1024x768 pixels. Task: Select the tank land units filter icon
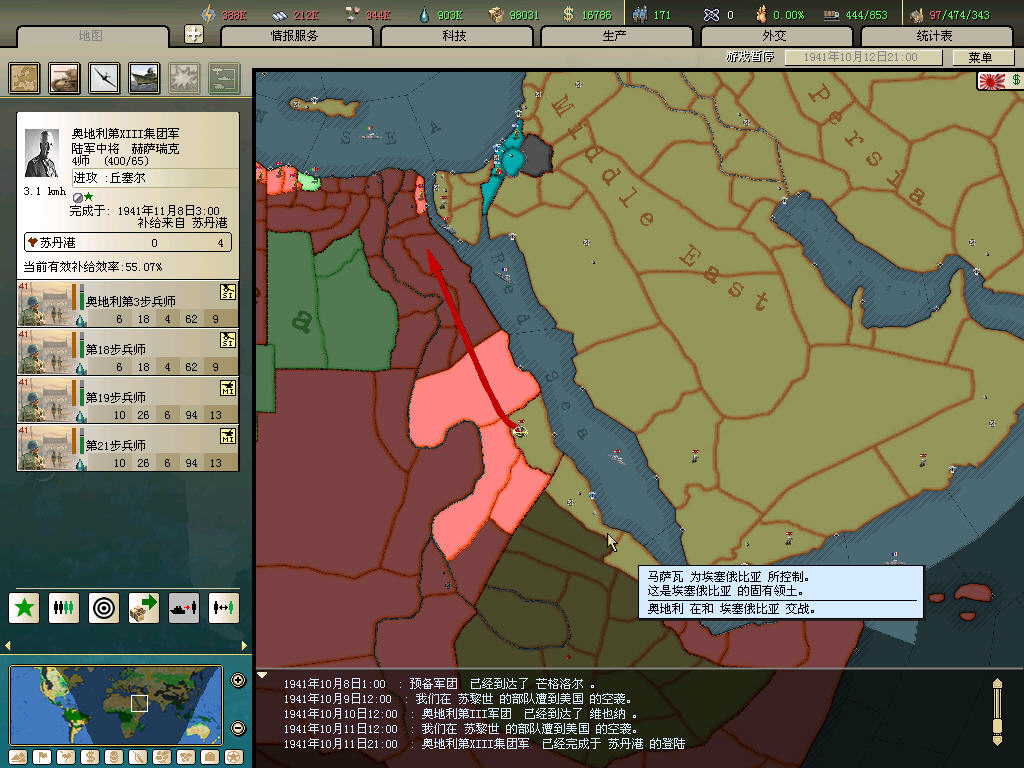click(x=65, y=78)
